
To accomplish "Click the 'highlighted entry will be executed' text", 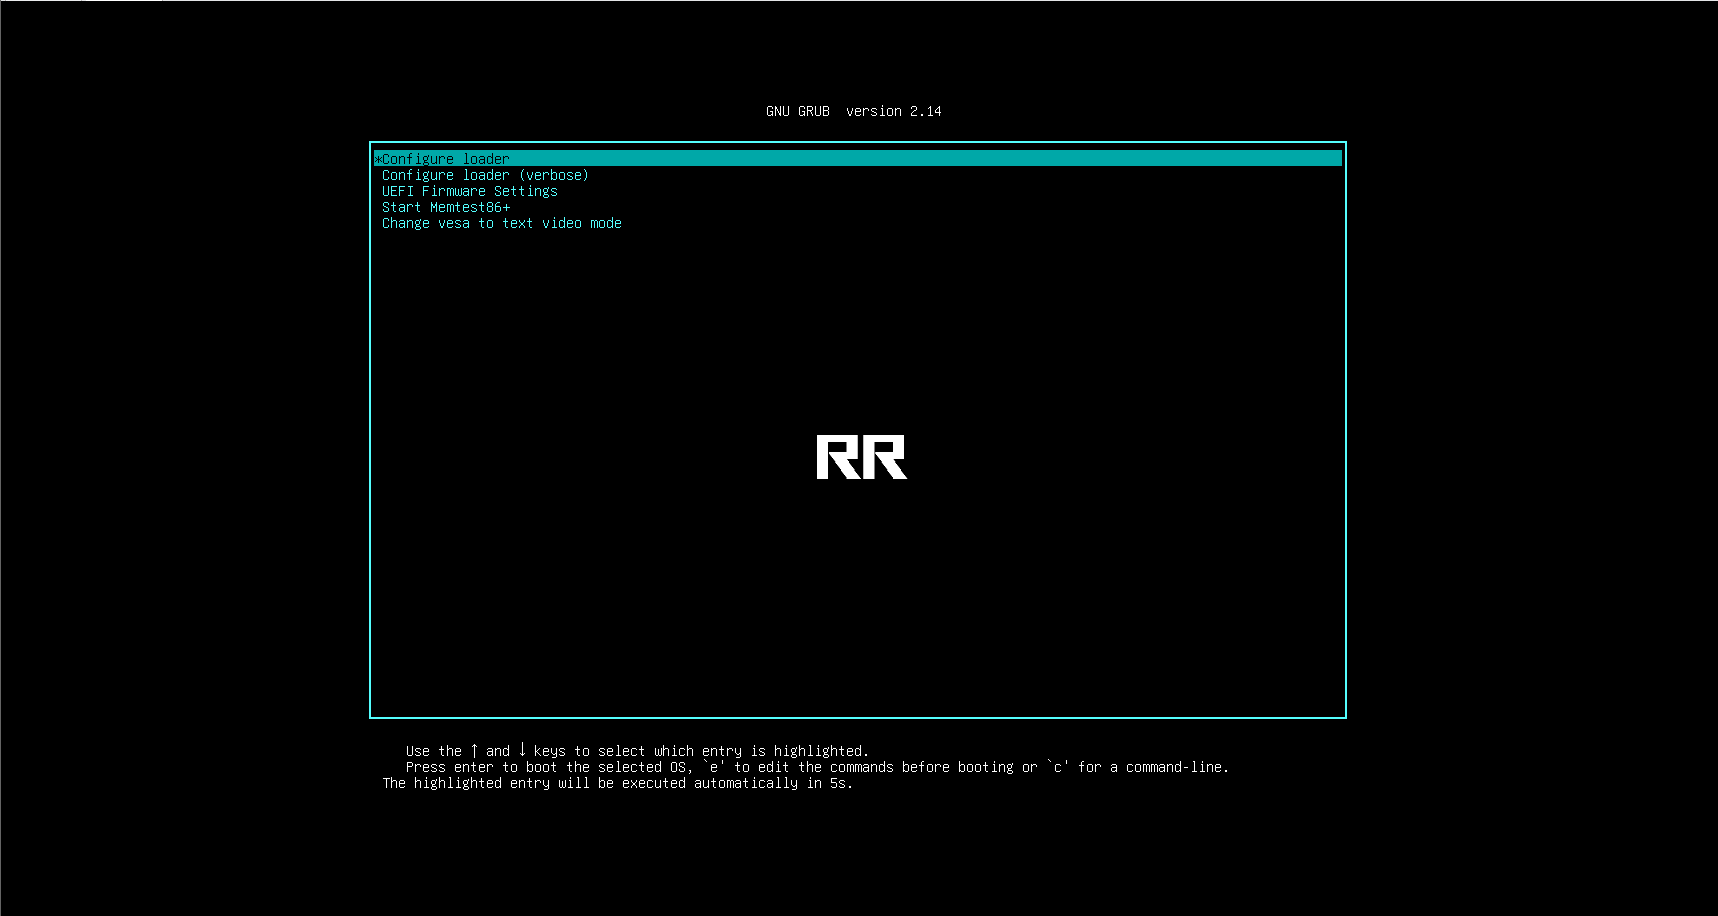I will (550, 783).
